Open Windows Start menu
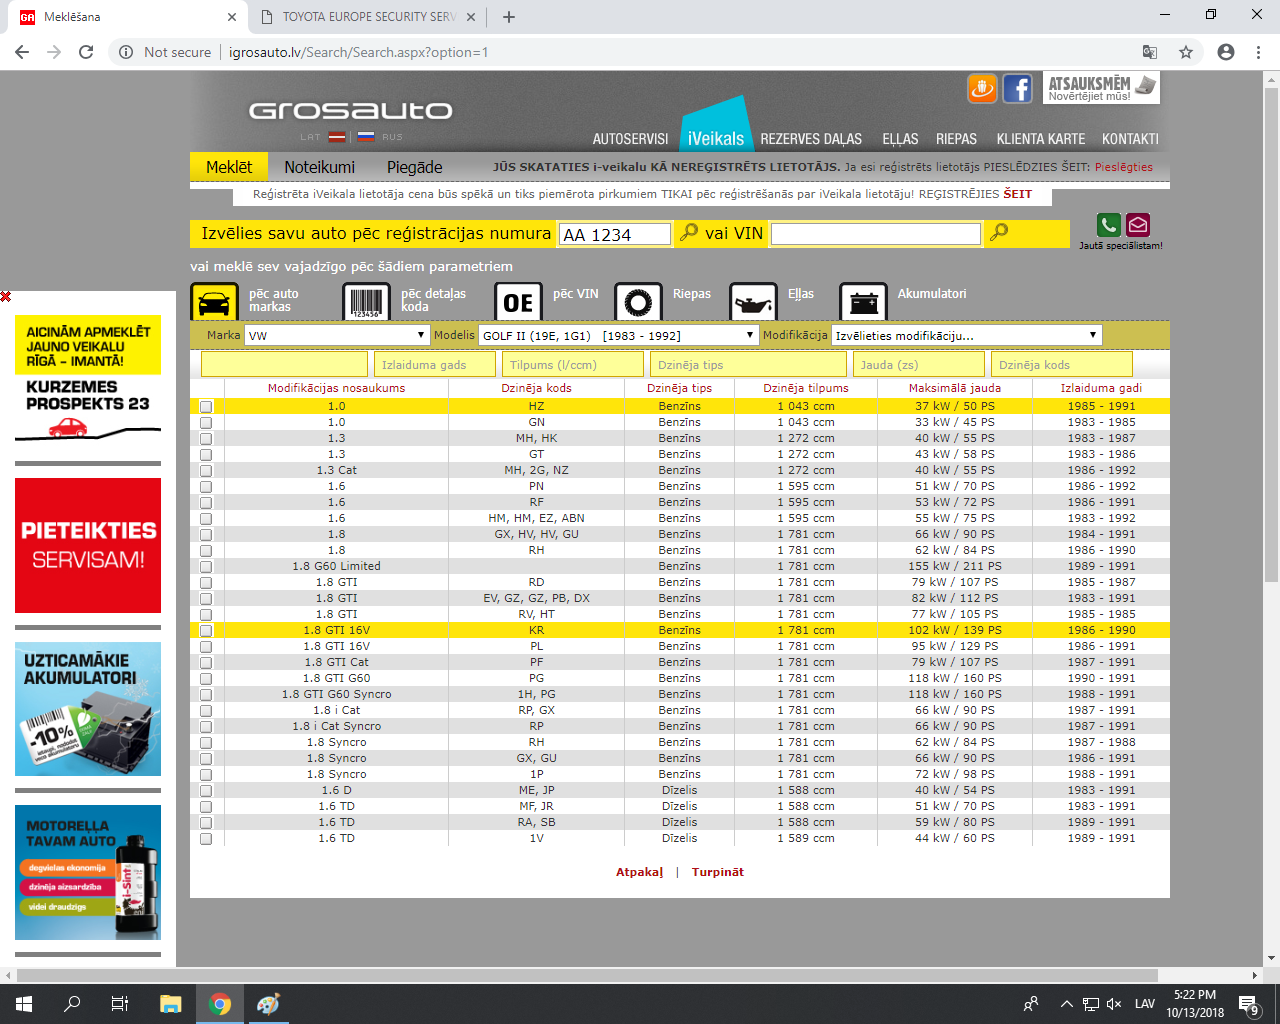 24,1004
